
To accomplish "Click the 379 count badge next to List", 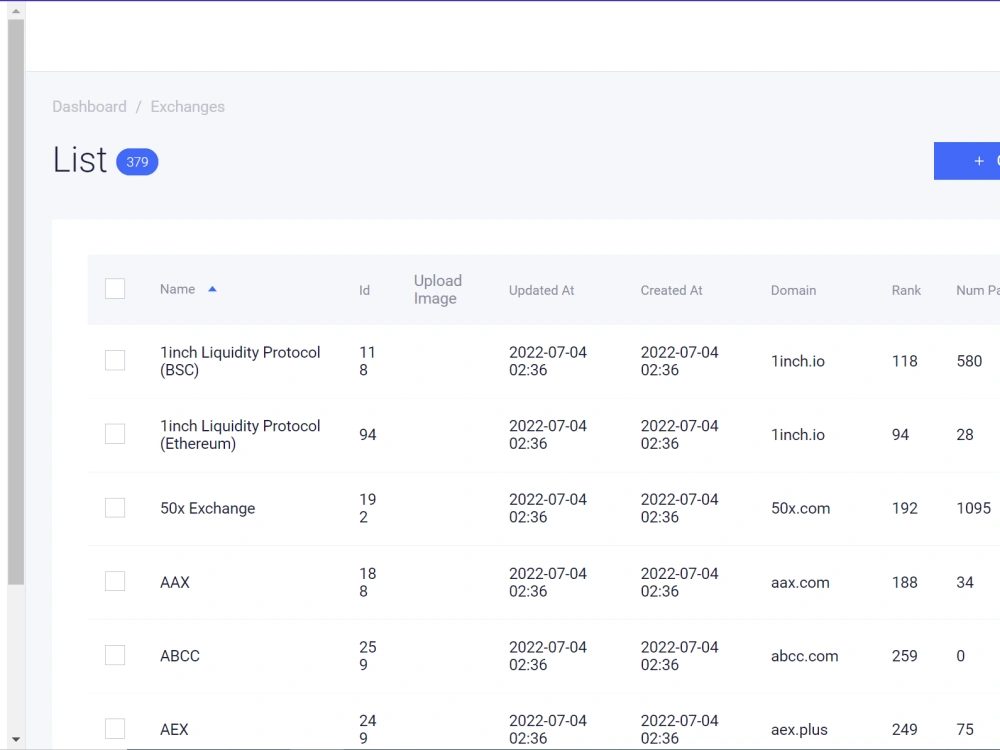I will (x=137, y=162).
